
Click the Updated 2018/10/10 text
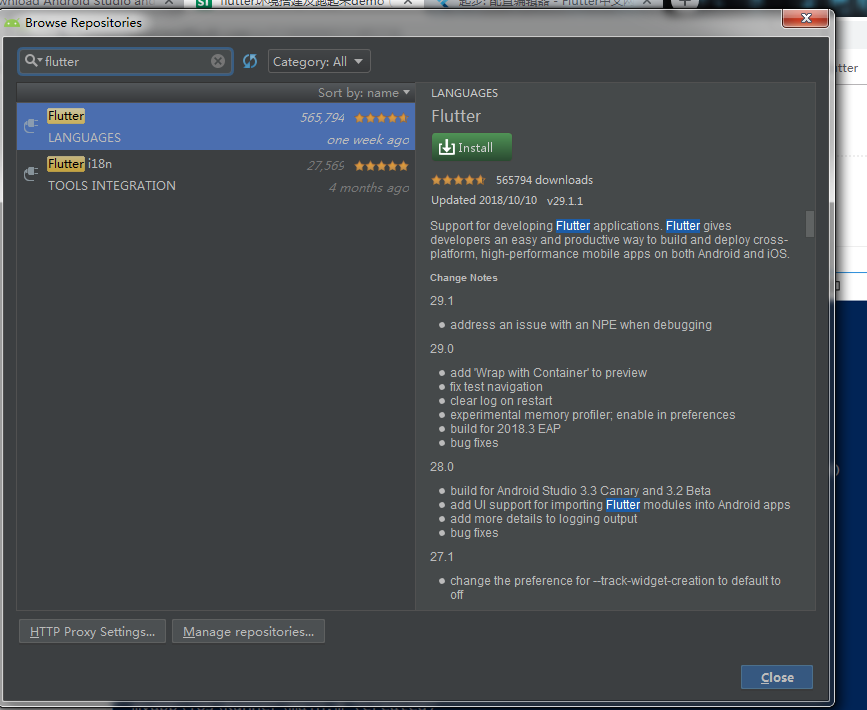coord(484,200)
